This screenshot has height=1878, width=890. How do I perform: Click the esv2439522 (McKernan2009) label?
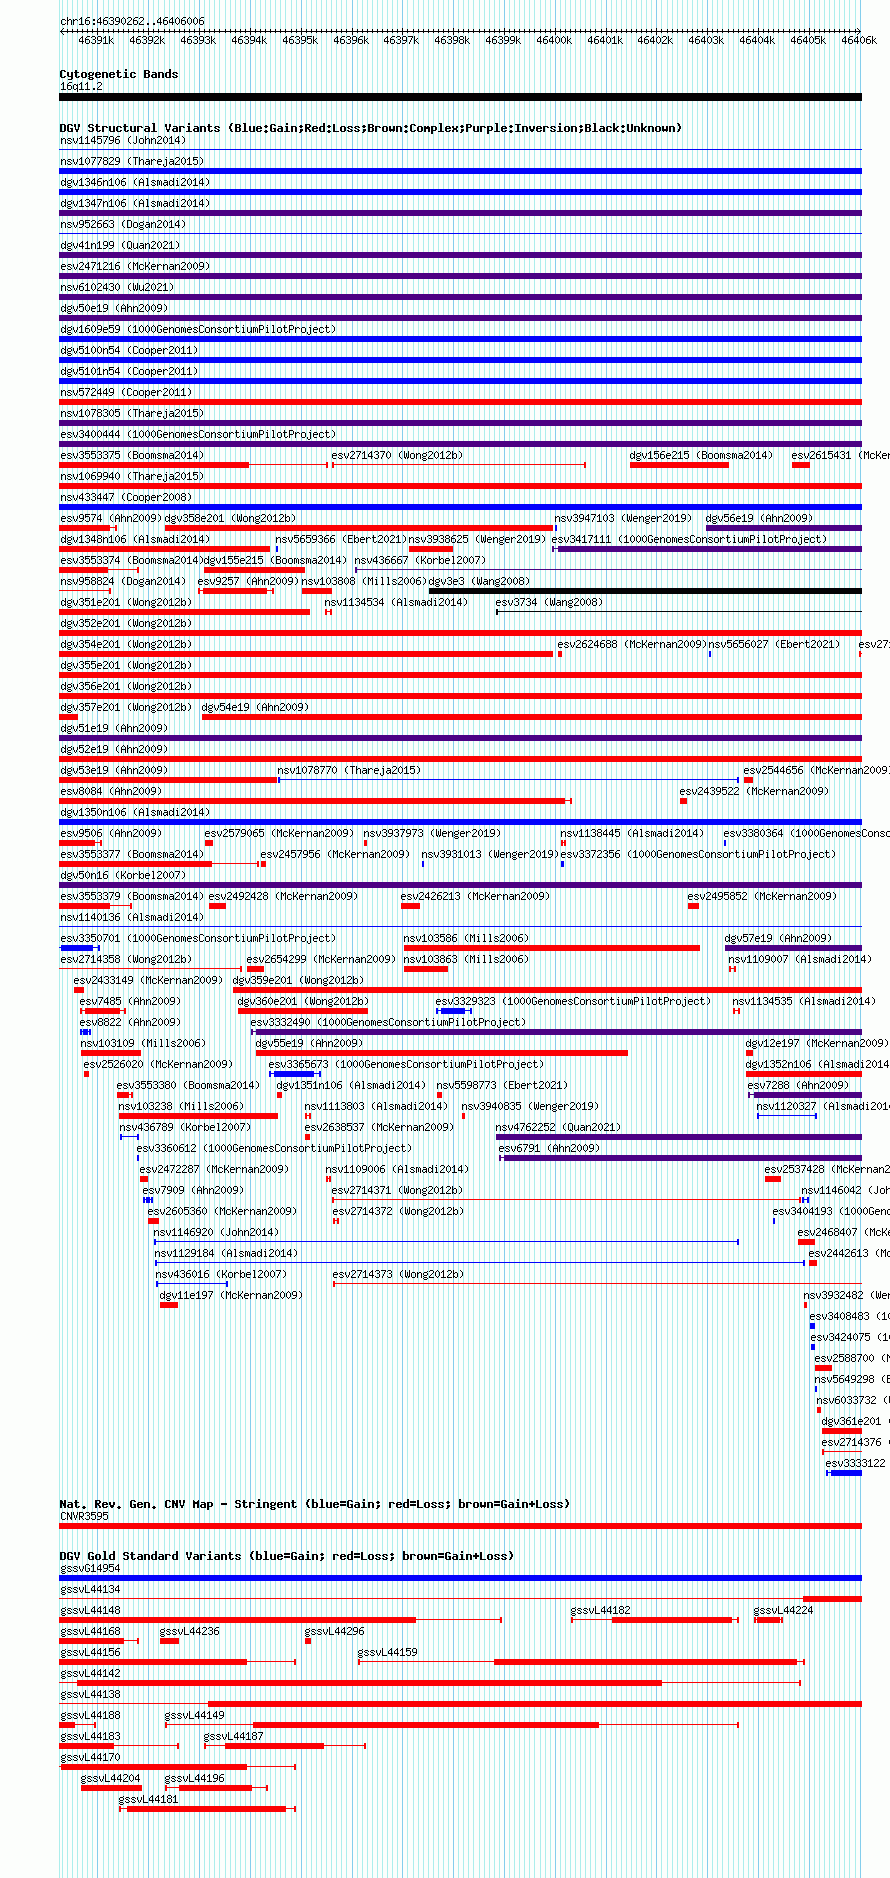pos(754,791)
